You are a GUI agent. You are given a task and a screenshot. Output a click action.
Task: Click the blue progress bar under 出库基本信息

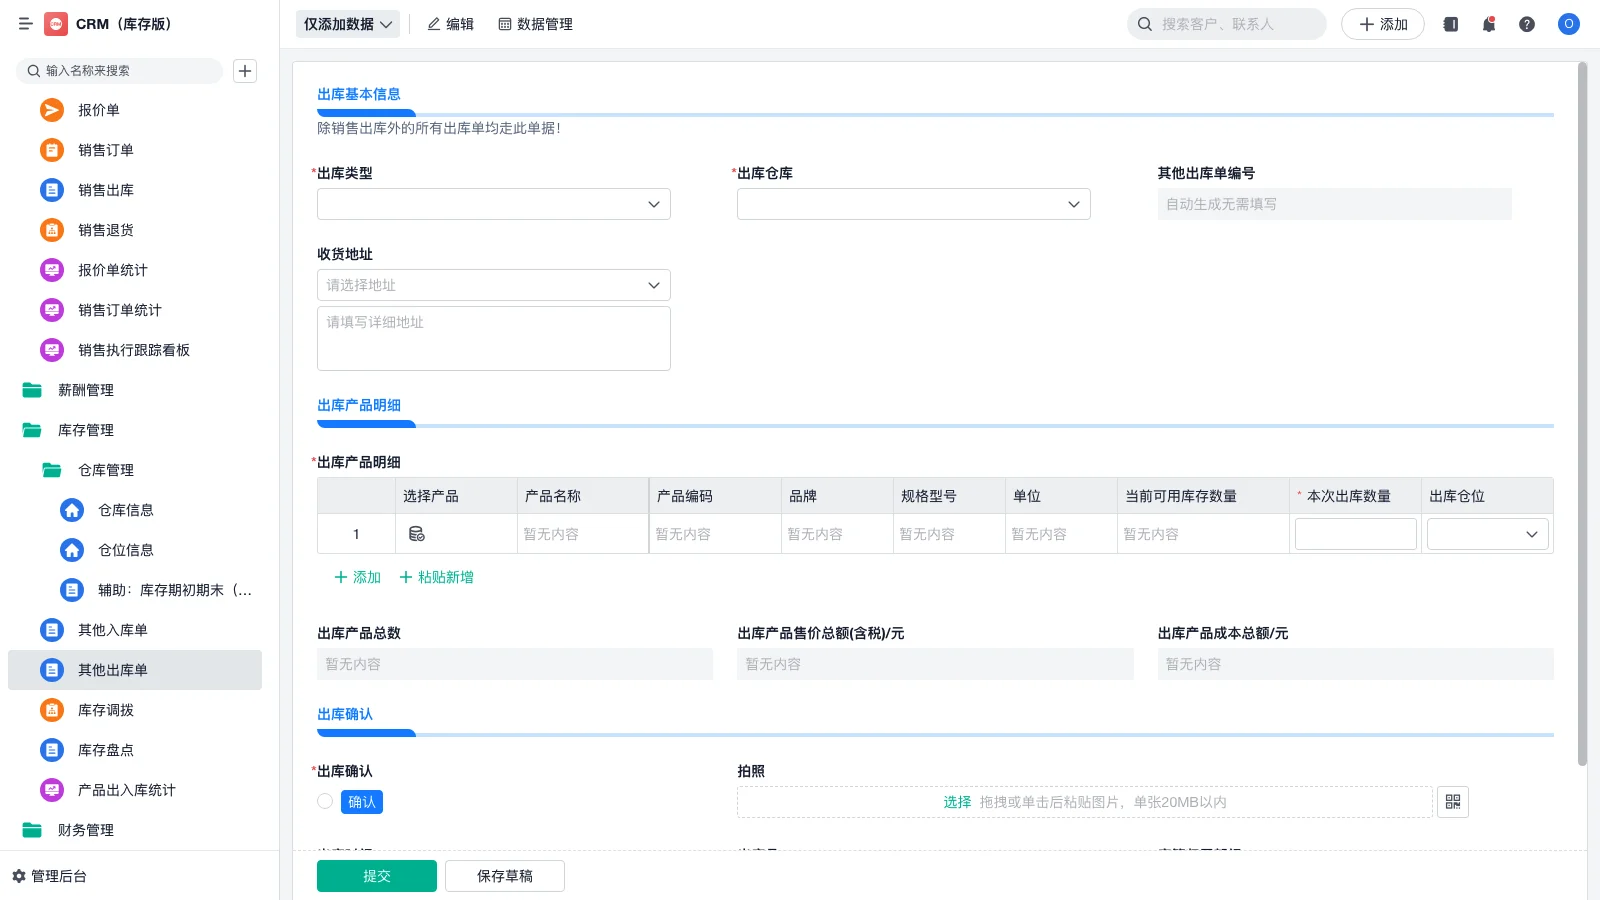click(x=366, y=113)
